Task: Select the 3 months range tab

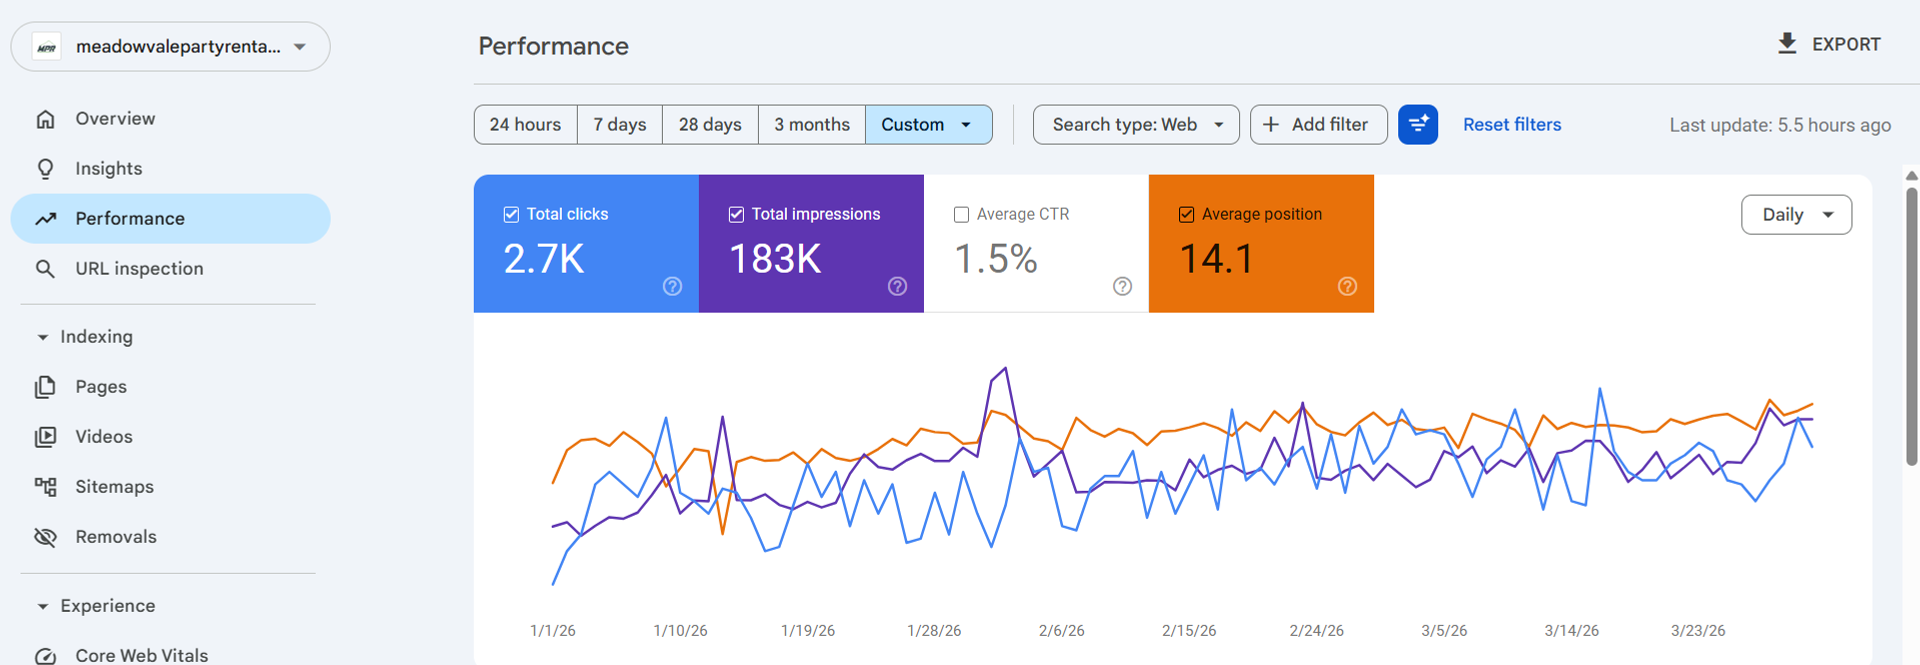Action: tap(811, 125)
